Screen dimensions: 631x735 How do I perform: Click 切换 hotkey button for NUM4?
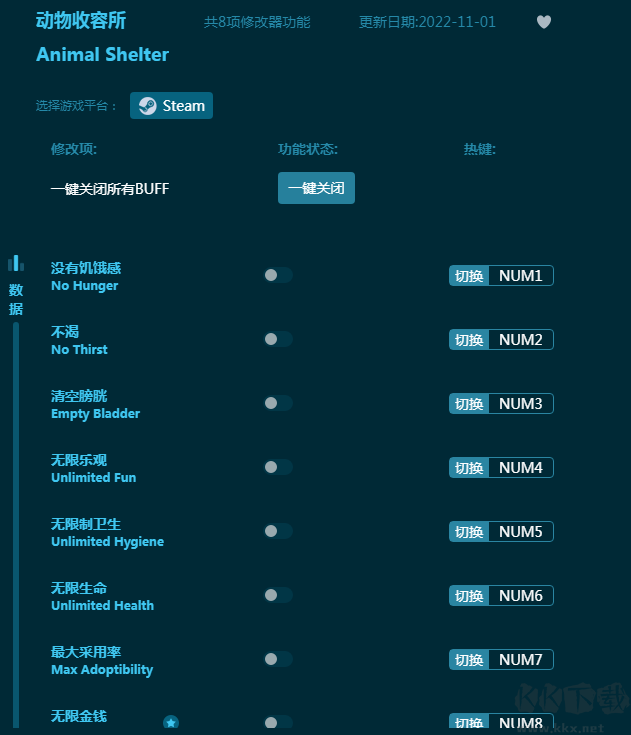469,468
